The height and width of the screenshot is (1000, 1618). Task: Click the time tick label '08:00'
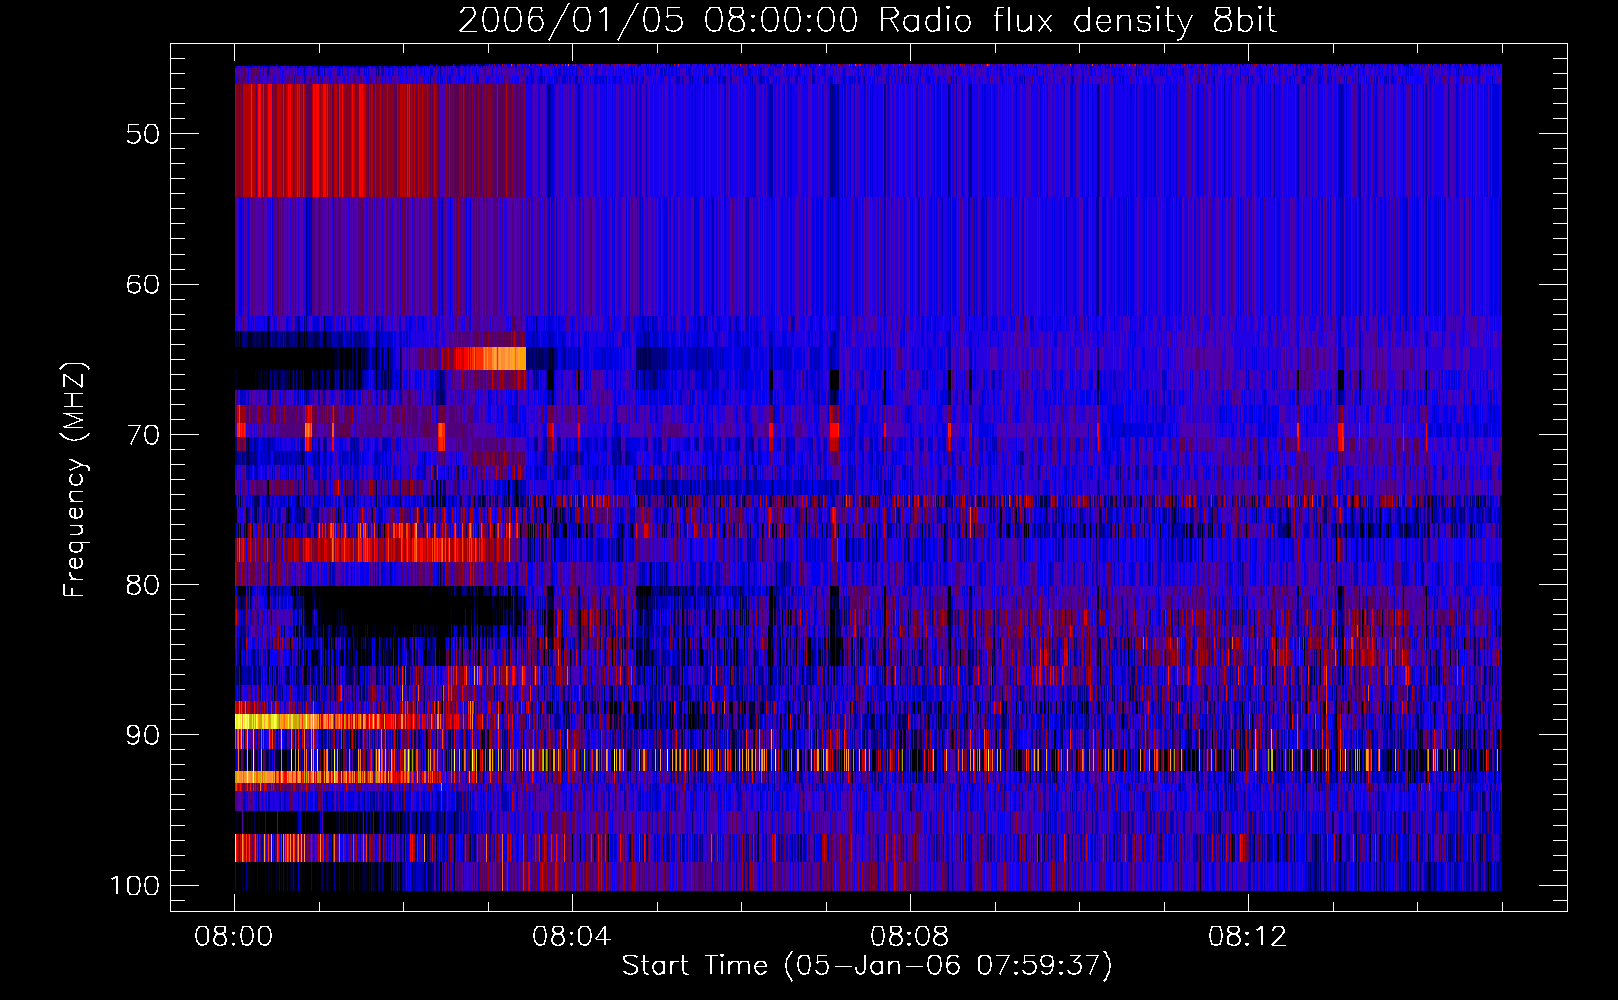tap(234, 937)
